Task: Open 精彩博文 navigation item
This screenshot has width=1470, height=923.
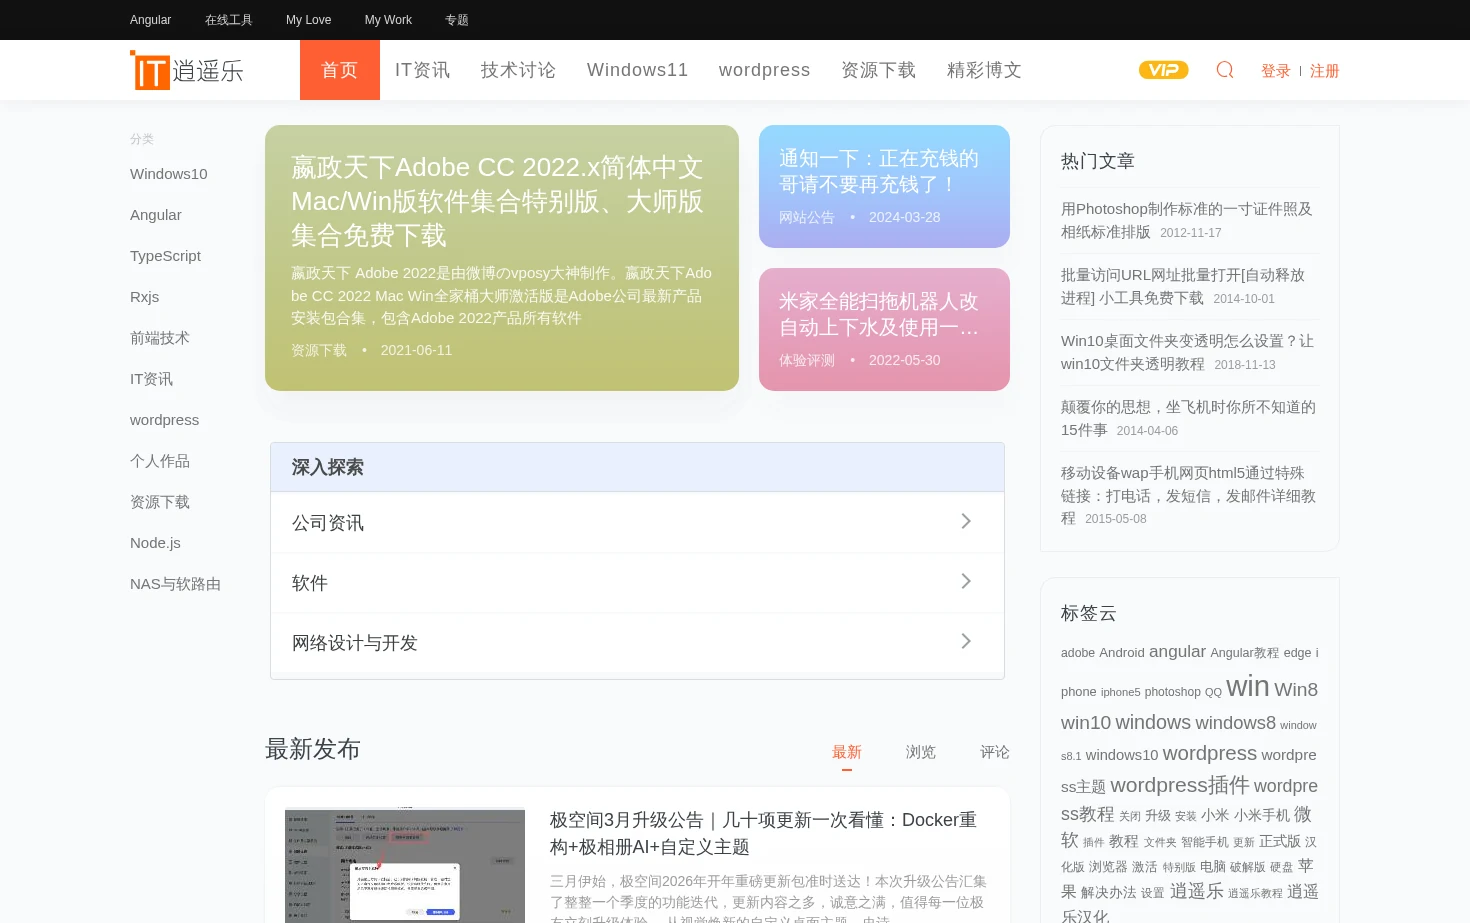Action: pyautogui.click(x=985, y=70)
